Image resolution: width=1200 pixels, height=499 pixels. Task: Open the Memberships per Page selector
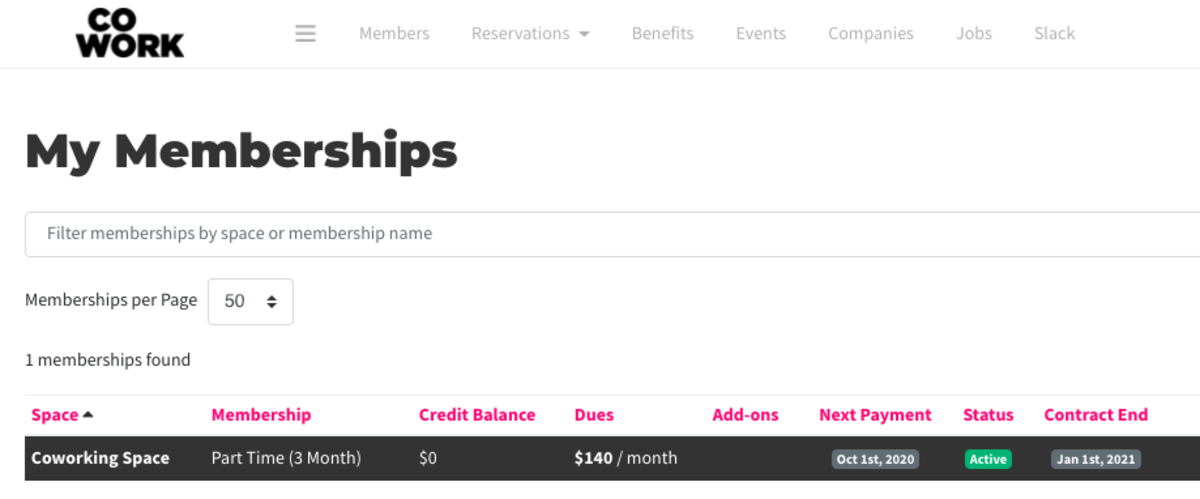[250, 301]
